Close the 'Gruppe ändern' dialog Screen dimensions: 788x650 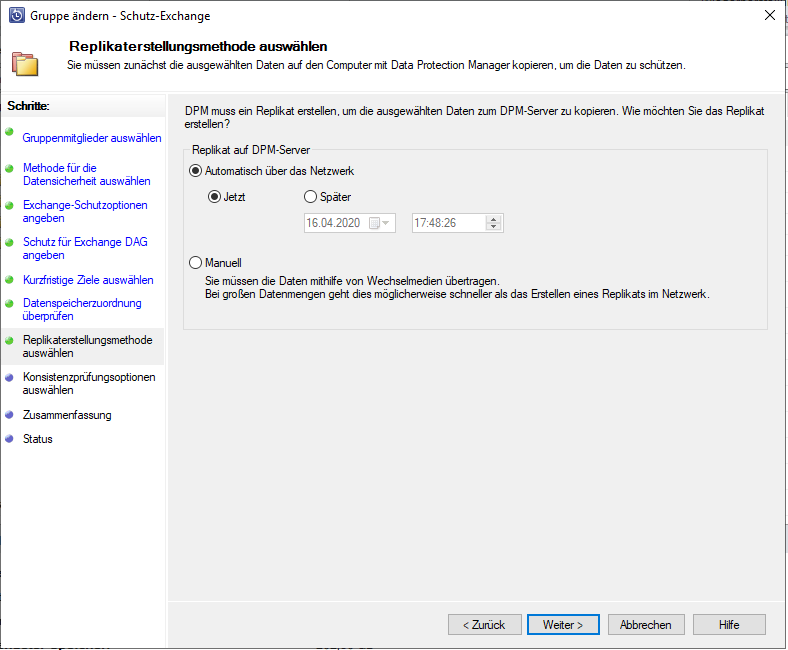pyautogui.click(x=769, y=16)
